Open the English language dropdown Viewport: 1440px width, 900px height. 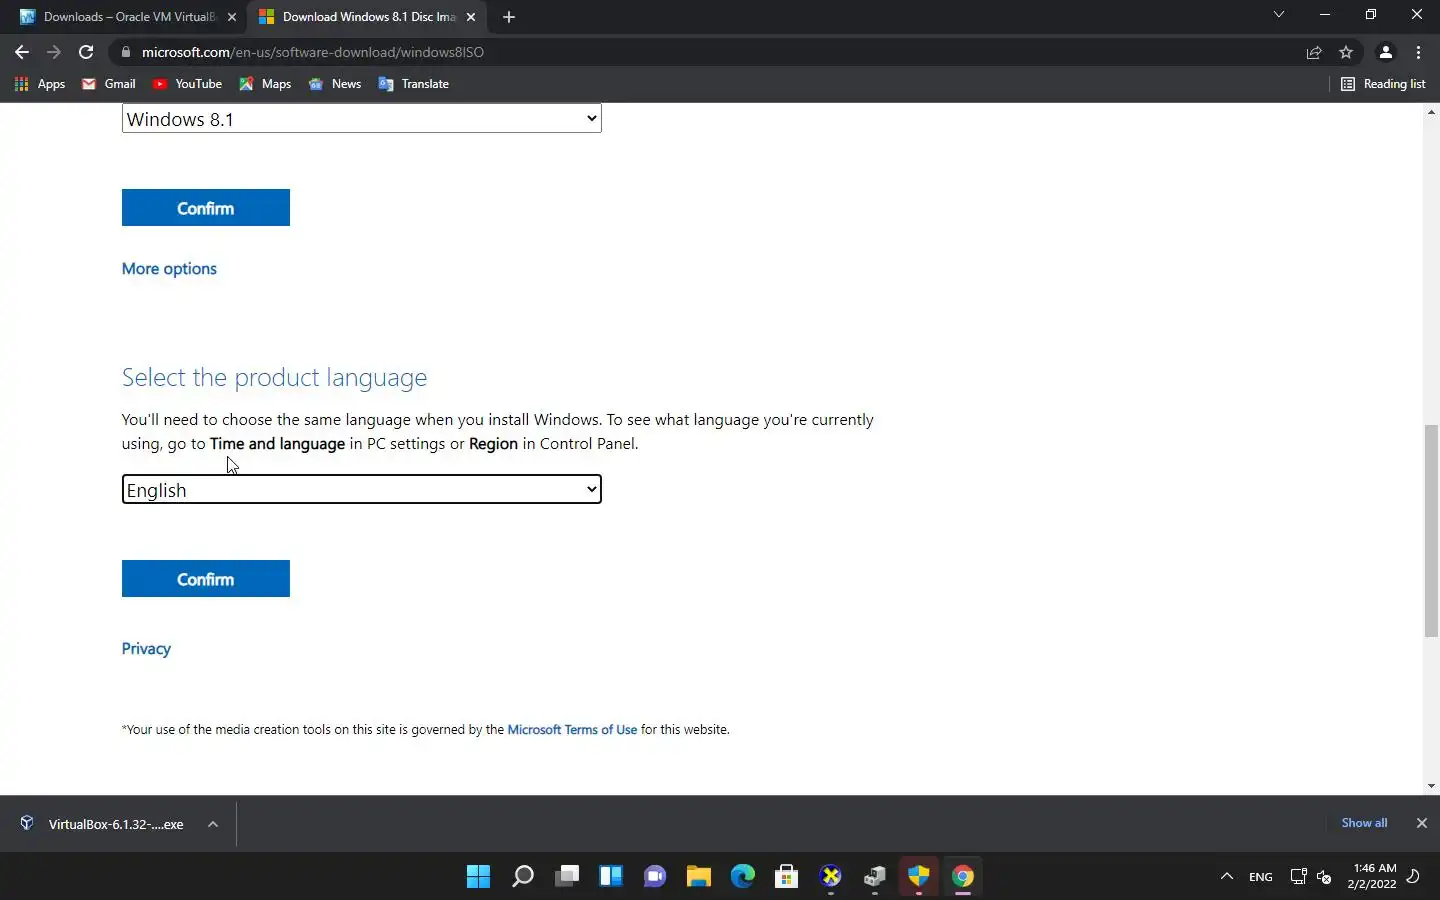click(361, 489)
